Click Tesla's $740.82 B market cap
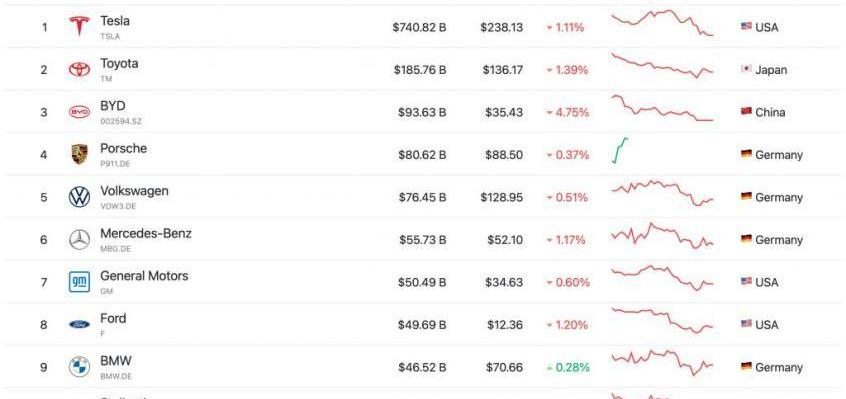 tap(419, 27)
